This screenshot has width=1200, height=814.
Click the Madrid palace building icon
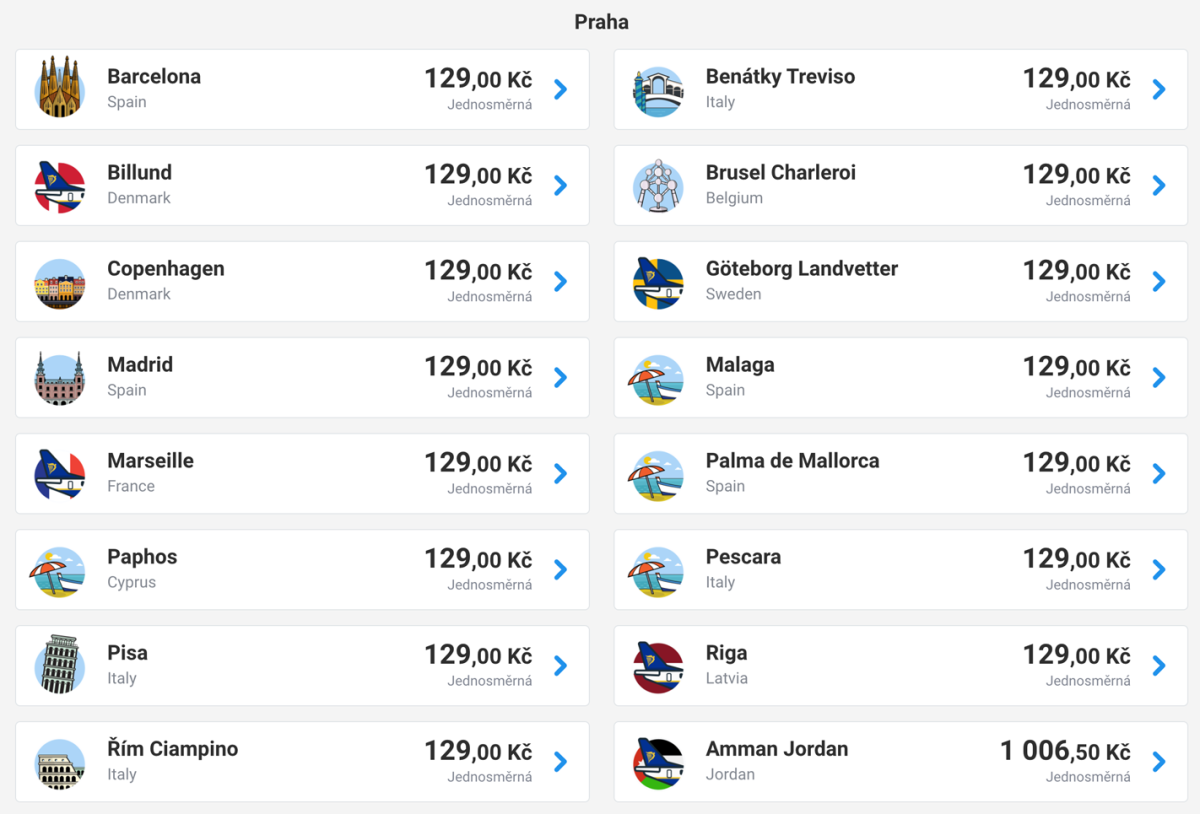[60, 378]
